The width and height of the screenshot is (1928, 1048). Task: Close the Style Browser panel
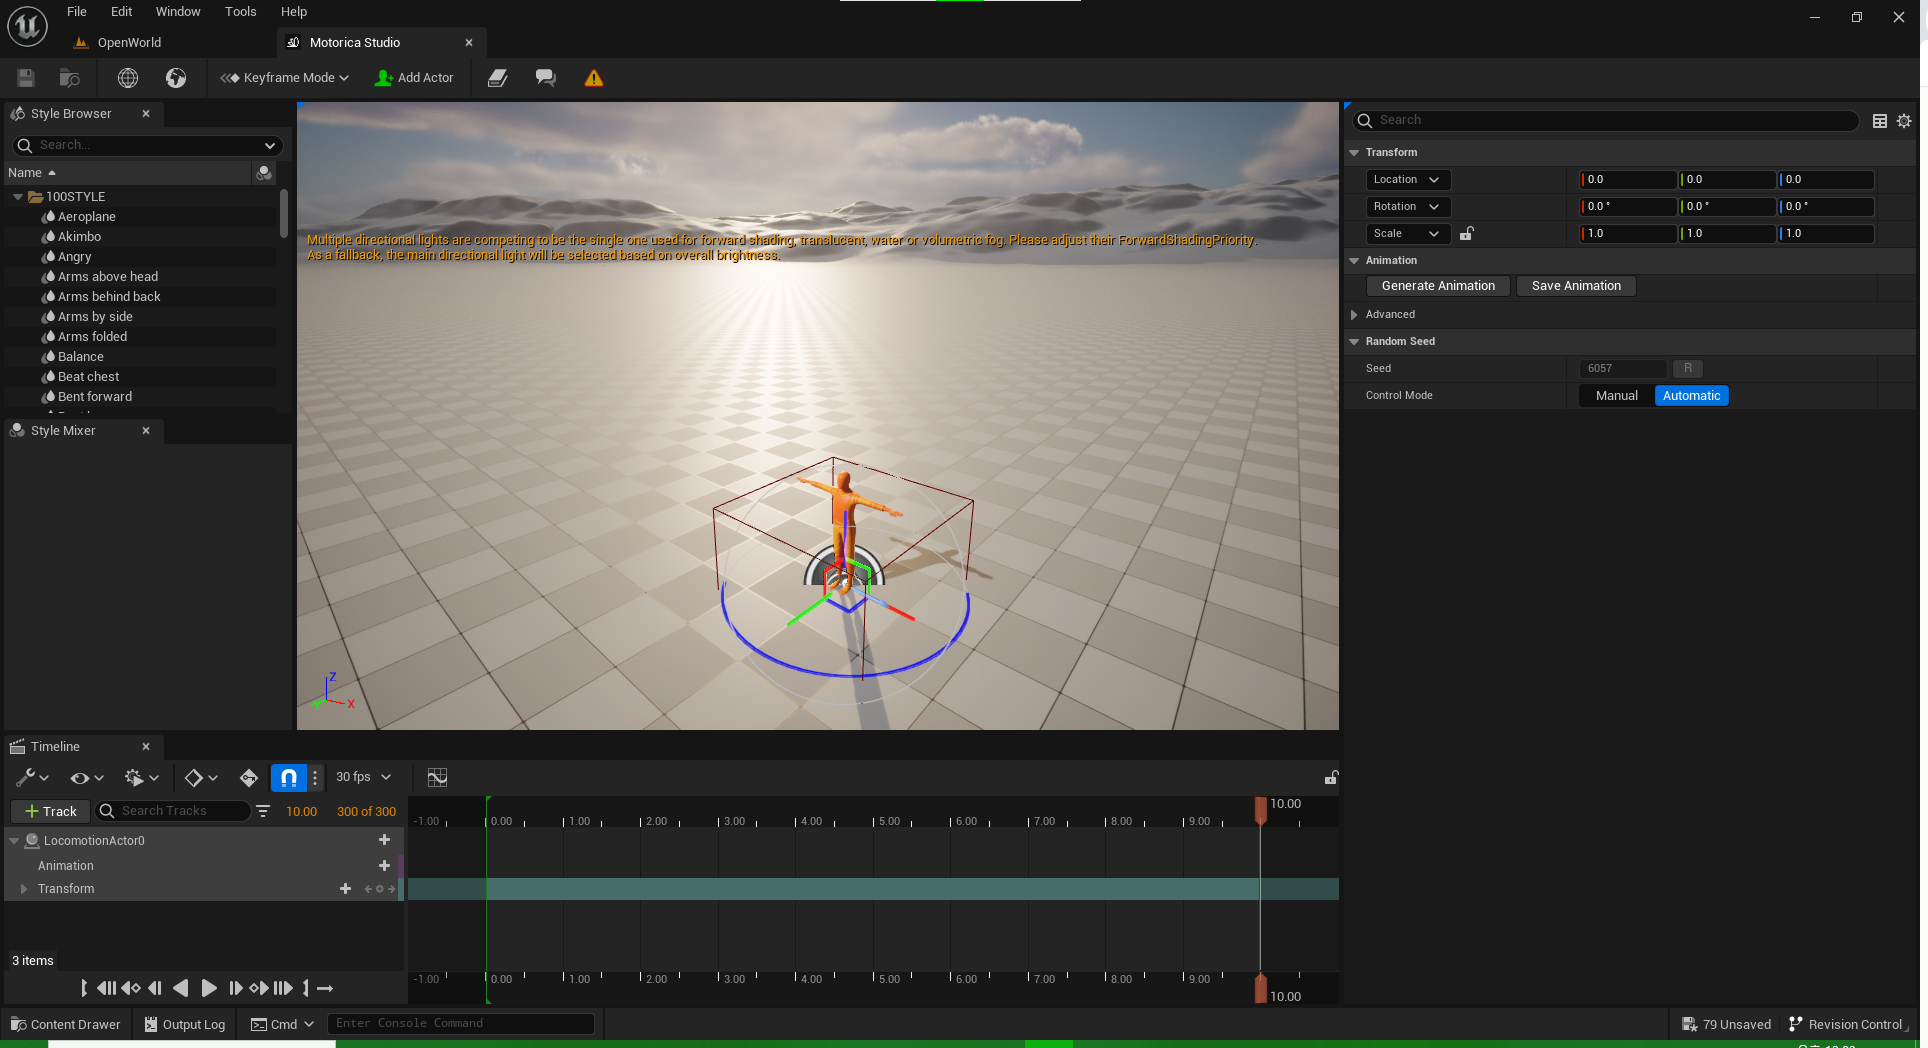tap(146, 114)
